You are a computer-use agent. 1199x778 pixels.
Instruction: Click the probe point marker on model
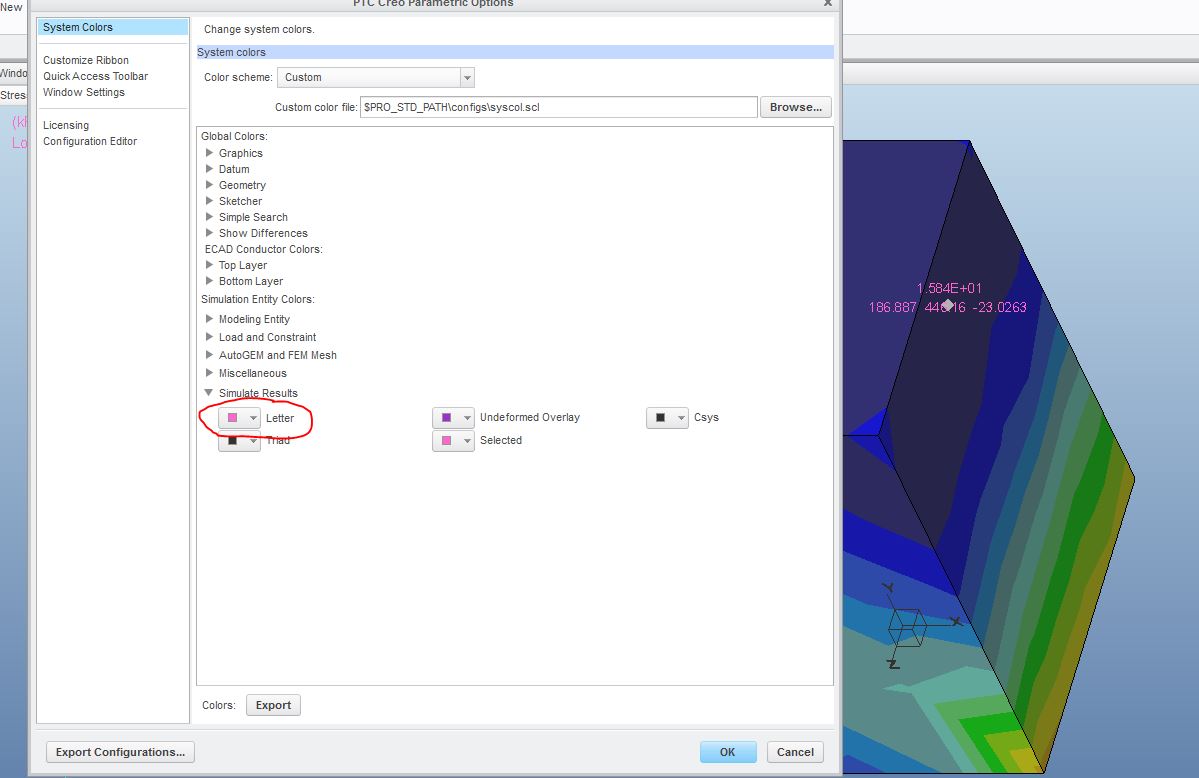pos(947,305)
